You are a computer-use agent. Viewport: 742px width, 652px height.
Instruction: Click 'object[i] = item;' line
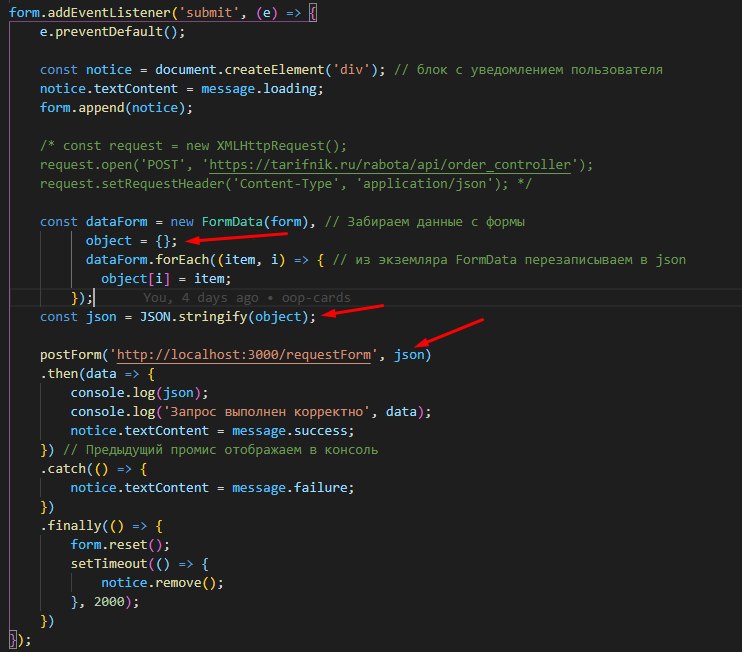[166, 279]
